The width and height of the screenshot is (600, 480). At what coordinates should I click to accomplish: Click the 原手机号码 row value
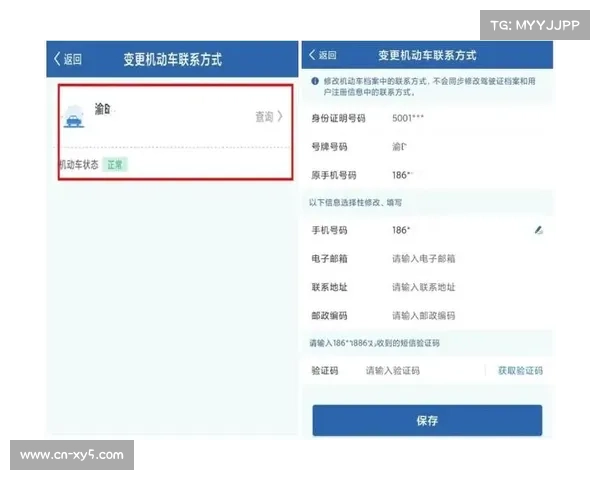pyautogui.click(x=402, y=175)
